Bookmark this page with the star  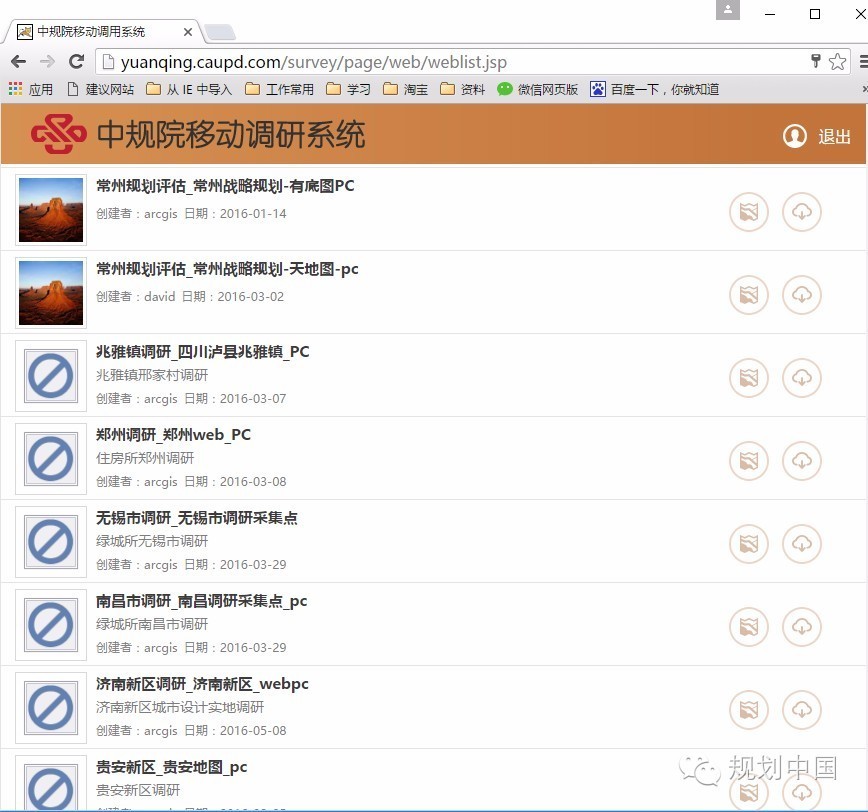pyautogui.click(x=837, y=61)
